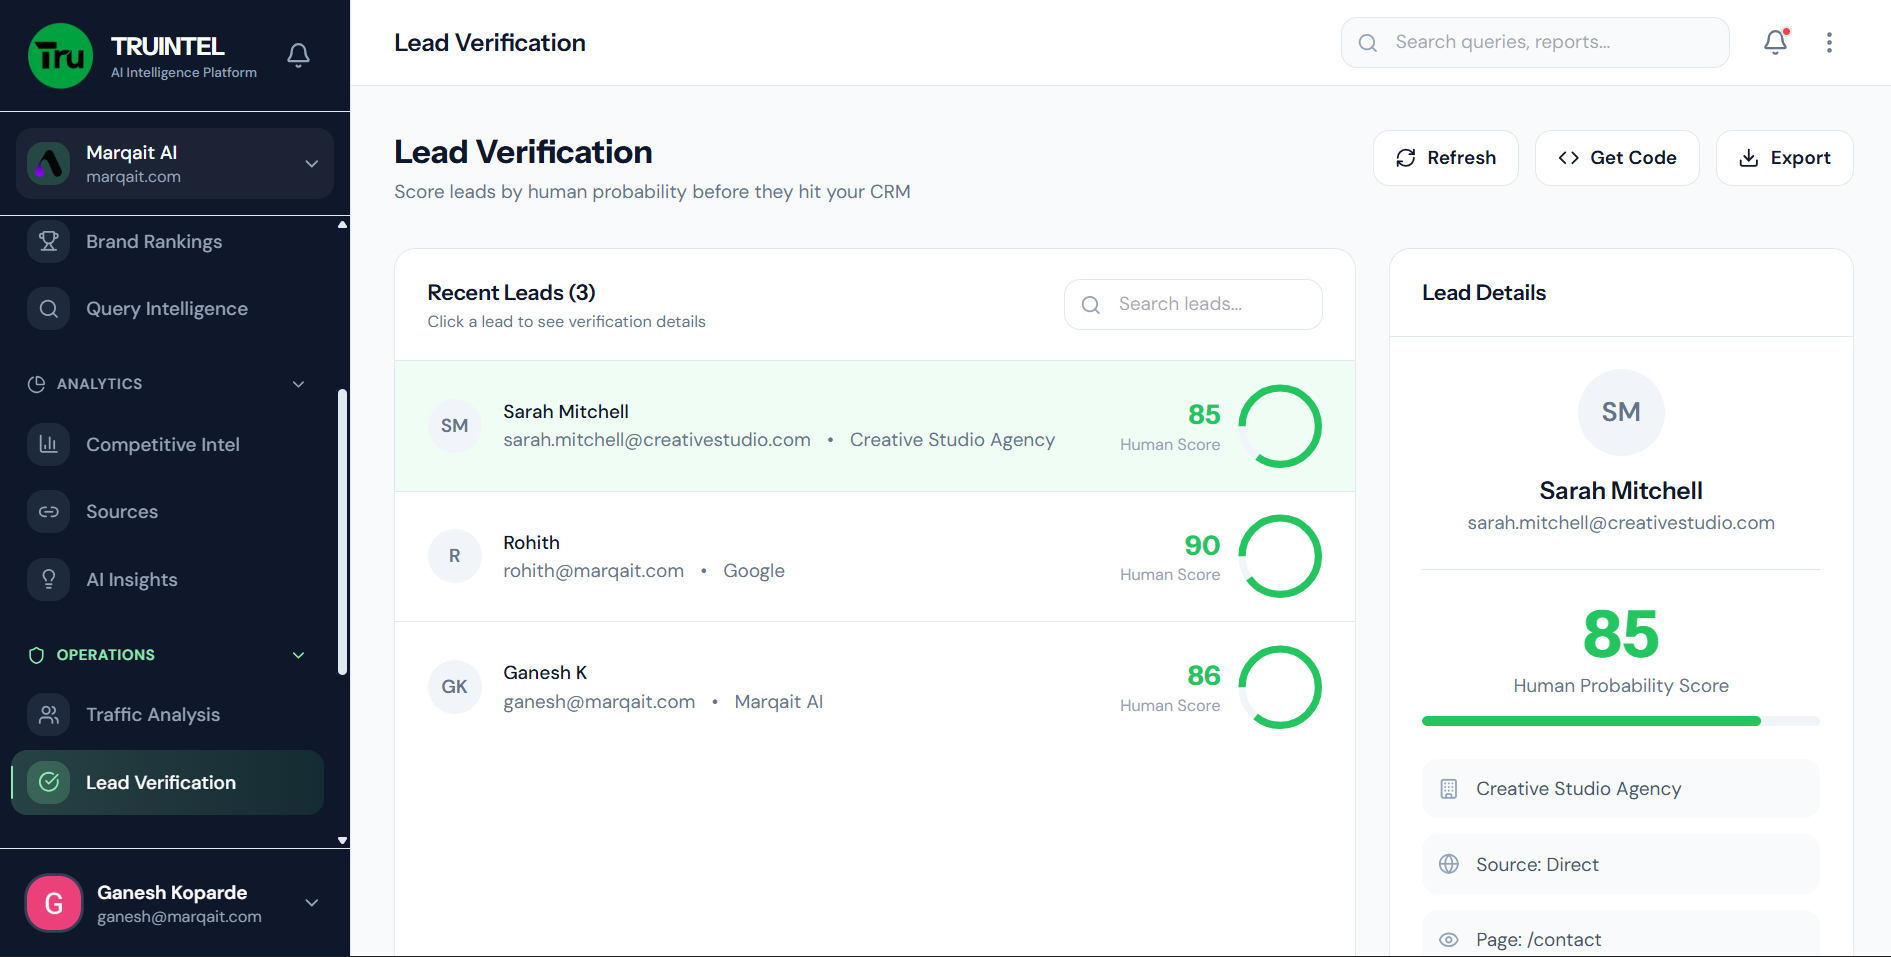Click the AI Insights lightbulb icon
This screenshot has width=1891, height=957.
[48, 579]
